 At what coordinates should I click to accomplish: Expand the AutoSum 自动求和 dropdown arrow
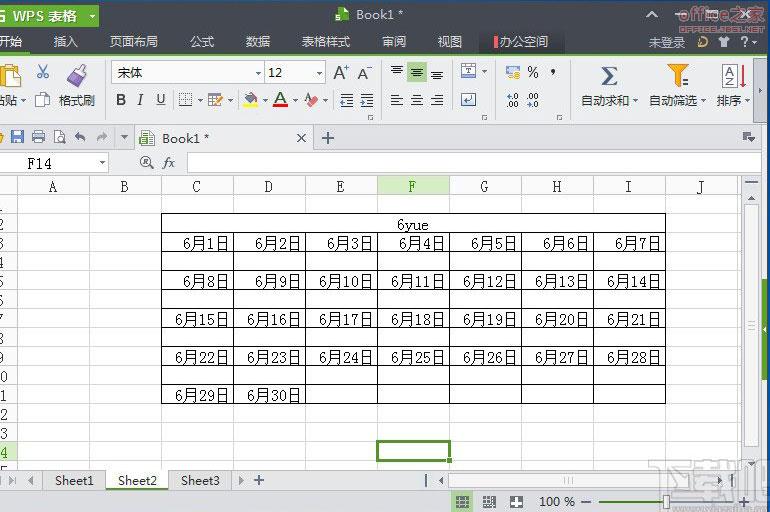point(635,101)
